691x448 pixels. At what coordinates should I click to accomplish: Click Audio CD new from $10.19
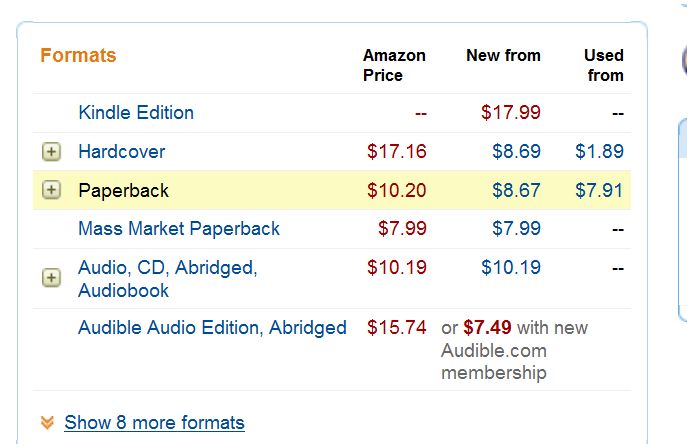[511, 268]
